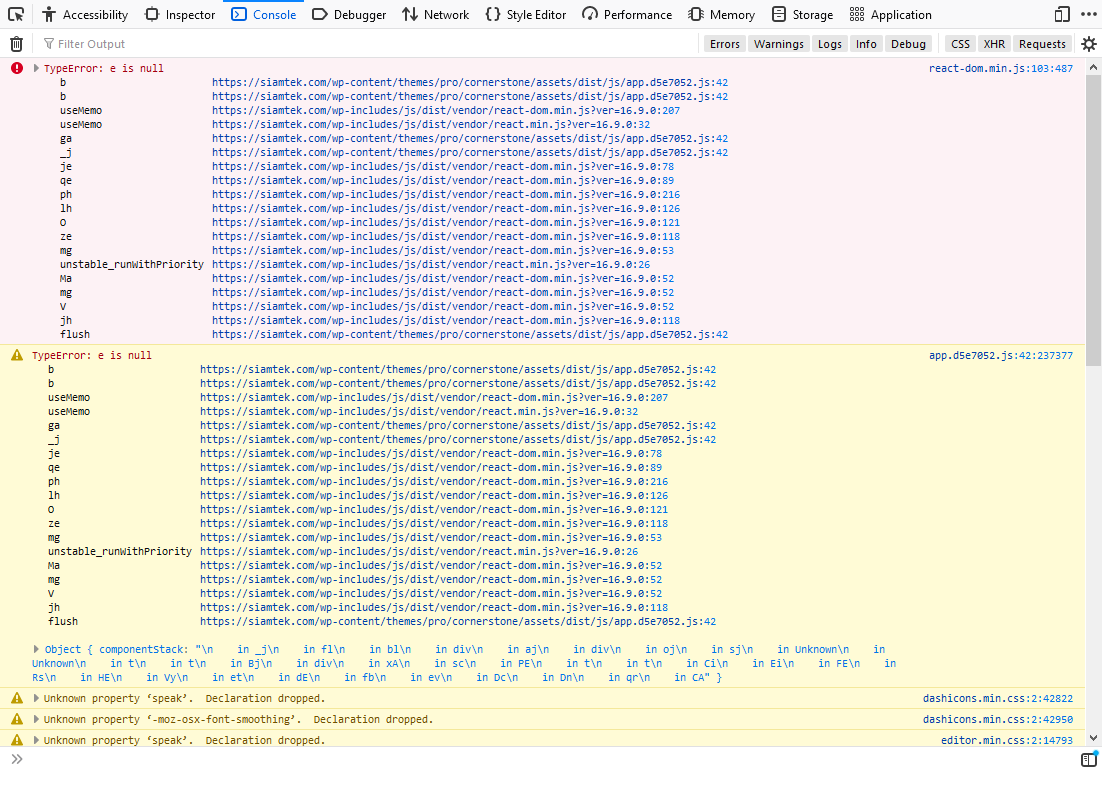Open app.d5e7052.js:42:237377 source link
Screen dimensions: 1102x791
tap(1001, 355)
